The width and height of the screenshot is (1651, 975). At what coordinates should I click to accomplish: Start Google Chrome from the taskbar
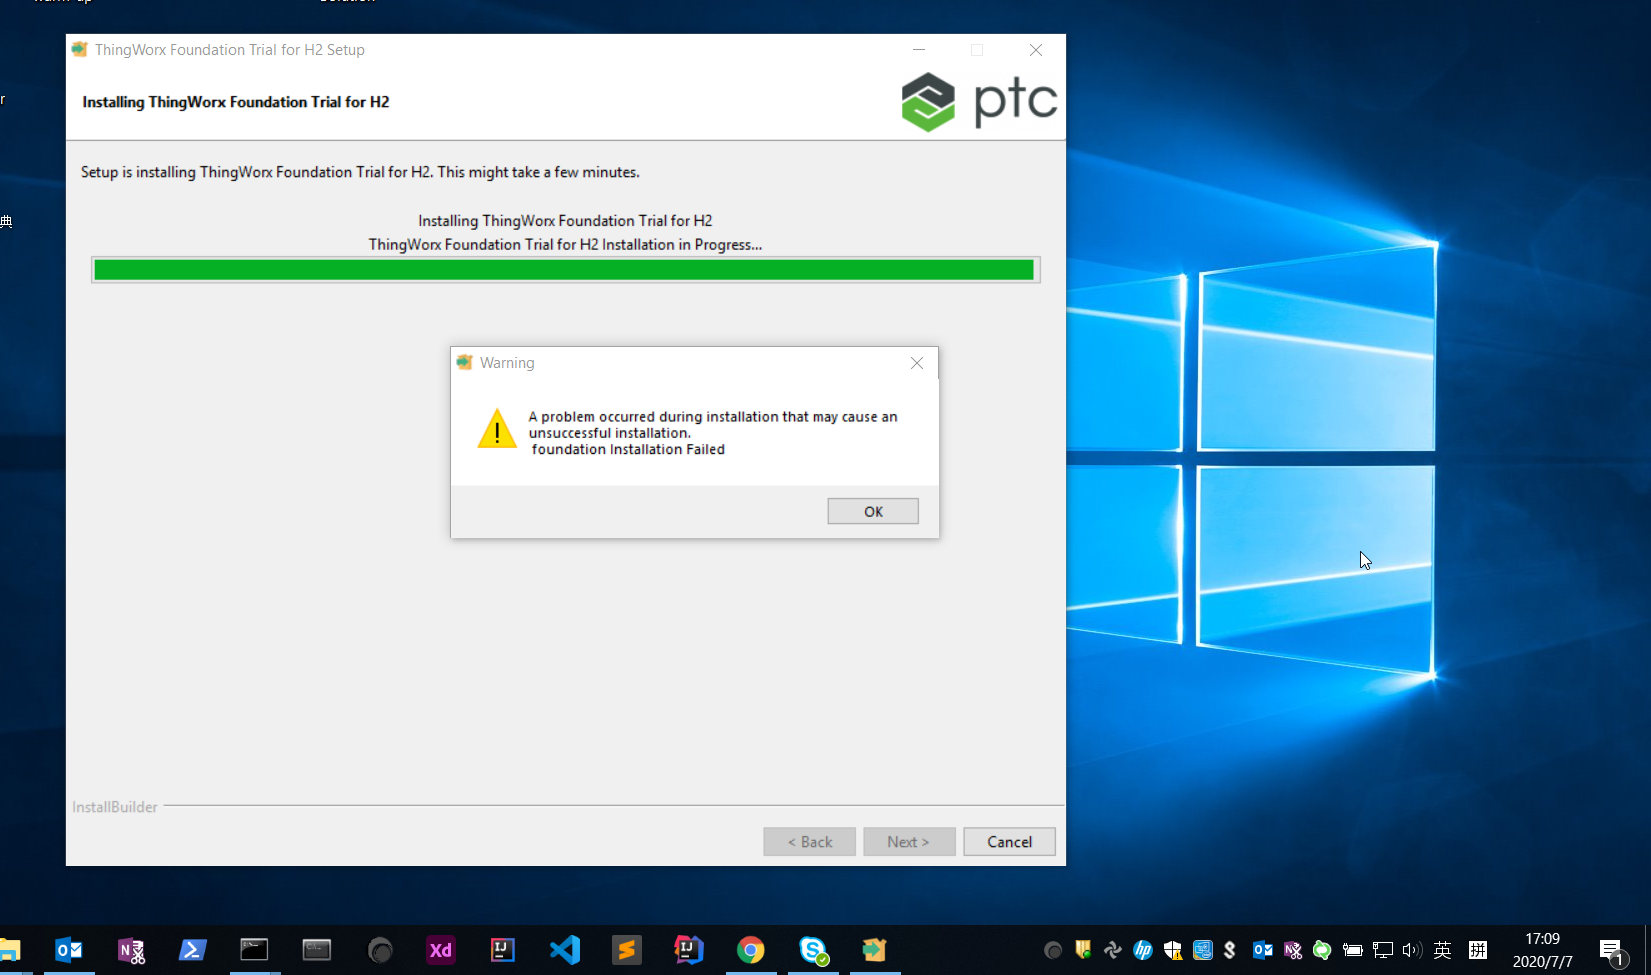tap(751, 950)
